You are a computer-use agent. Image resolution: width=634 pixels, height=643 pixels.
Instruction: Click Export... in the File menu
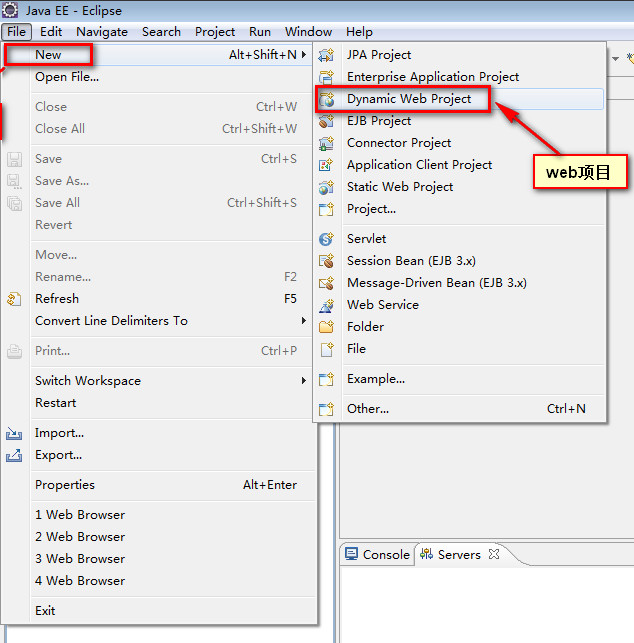tap(159, 455)
